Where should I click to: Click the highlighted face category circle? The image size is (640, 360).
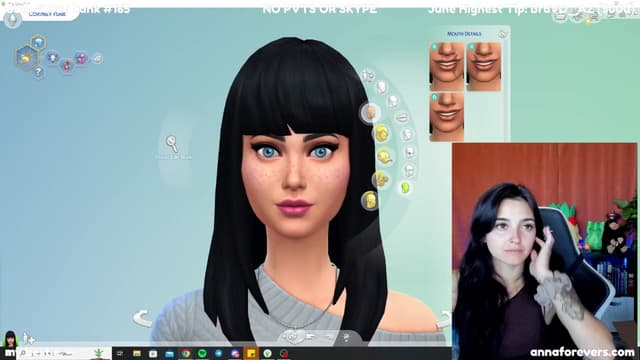pyautogui.click(x=370, y=113)
